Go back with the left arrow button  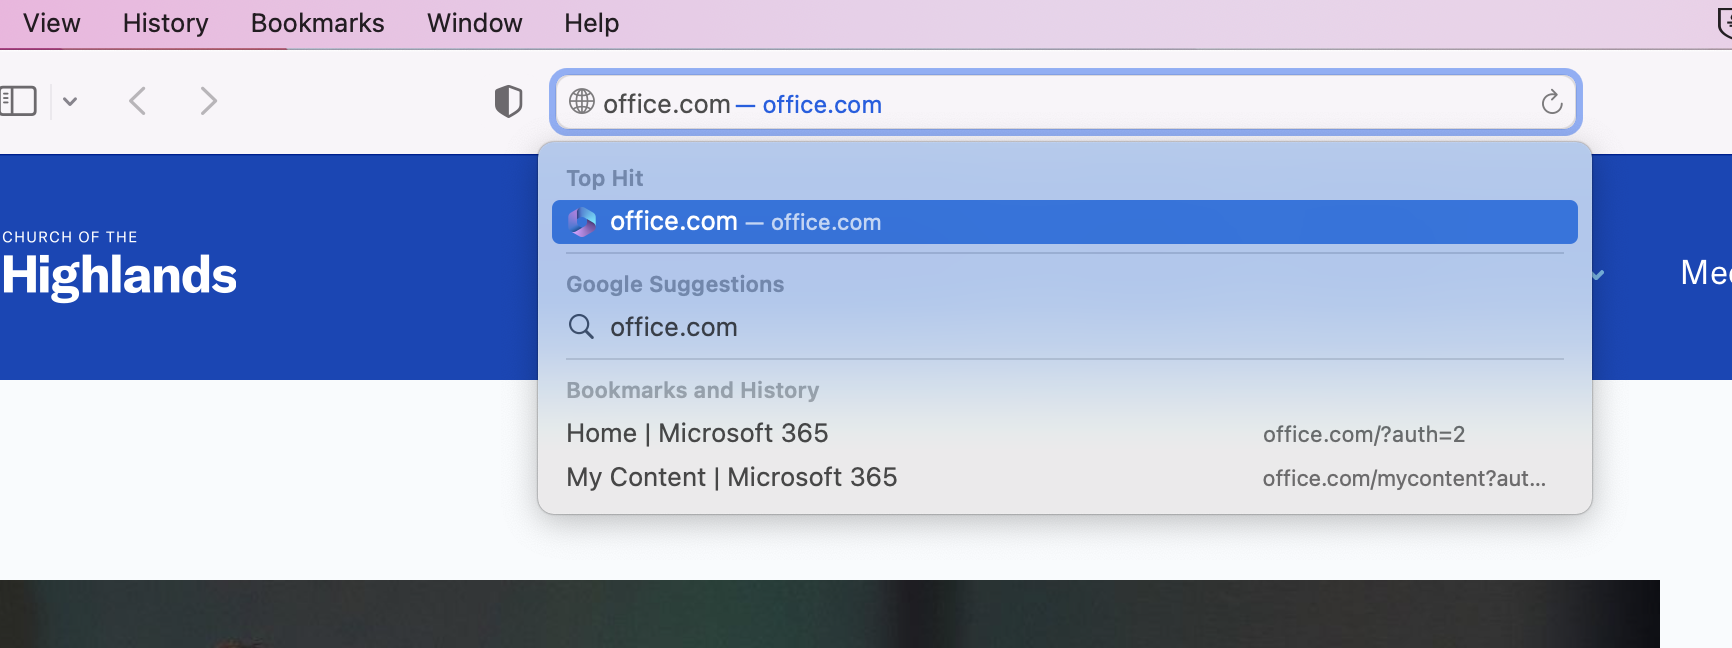(138, 101)
